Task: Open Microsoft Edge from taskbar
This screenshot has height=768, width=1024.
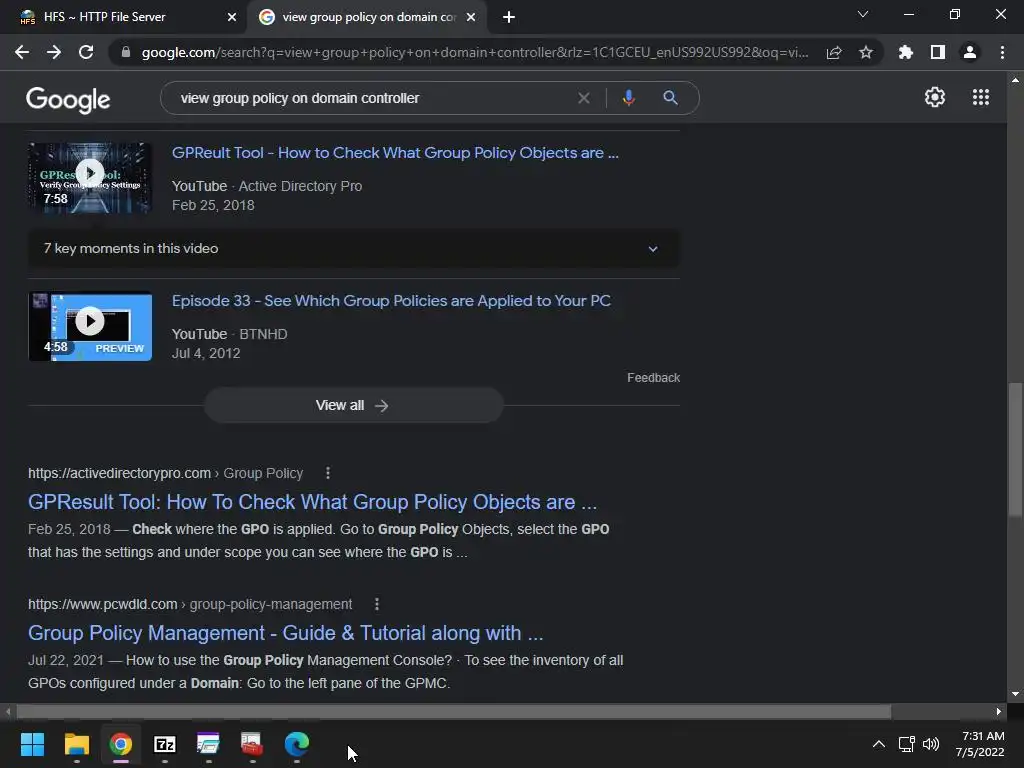Action: click(x=296, y=744)
